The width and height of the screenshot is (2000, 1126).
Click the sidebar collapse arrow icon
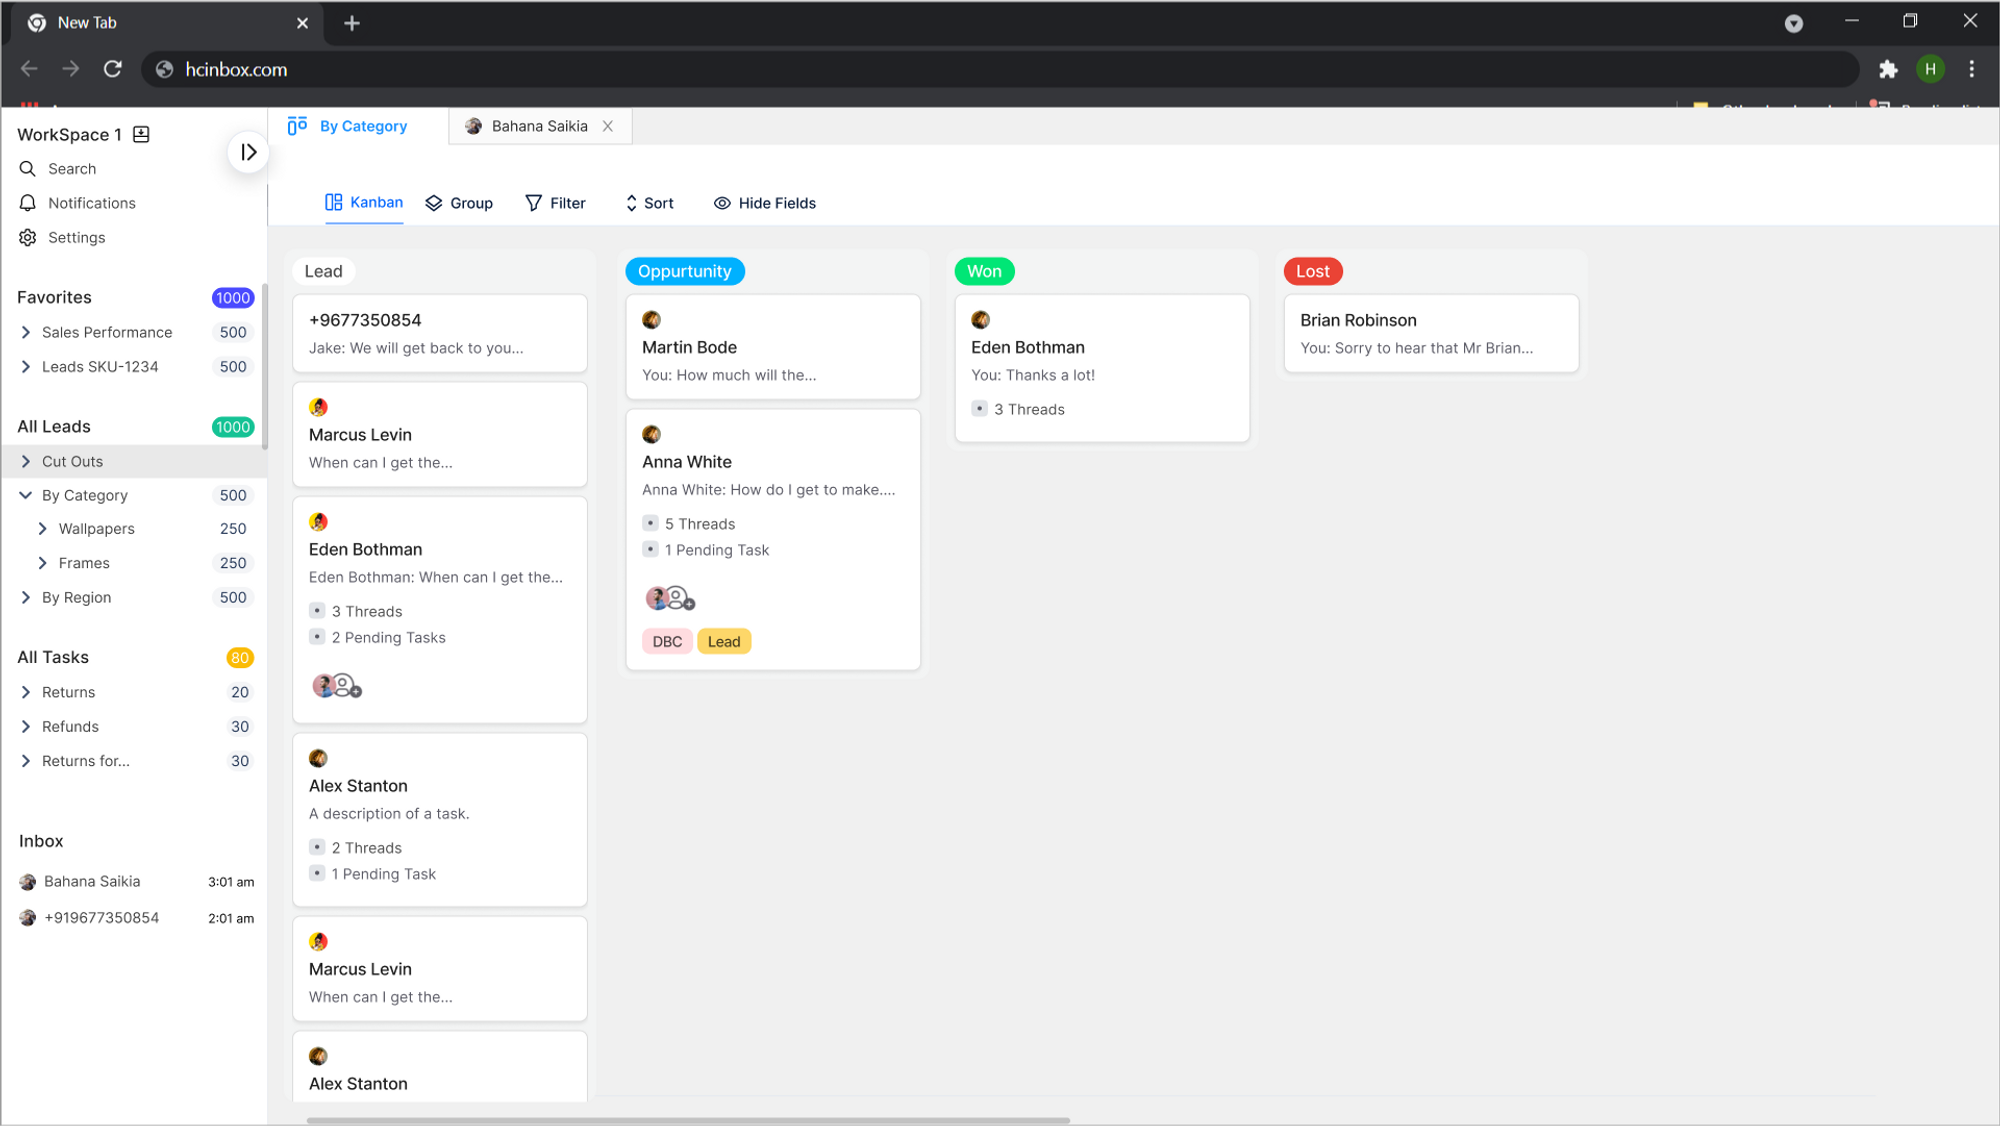pos(248,152)
